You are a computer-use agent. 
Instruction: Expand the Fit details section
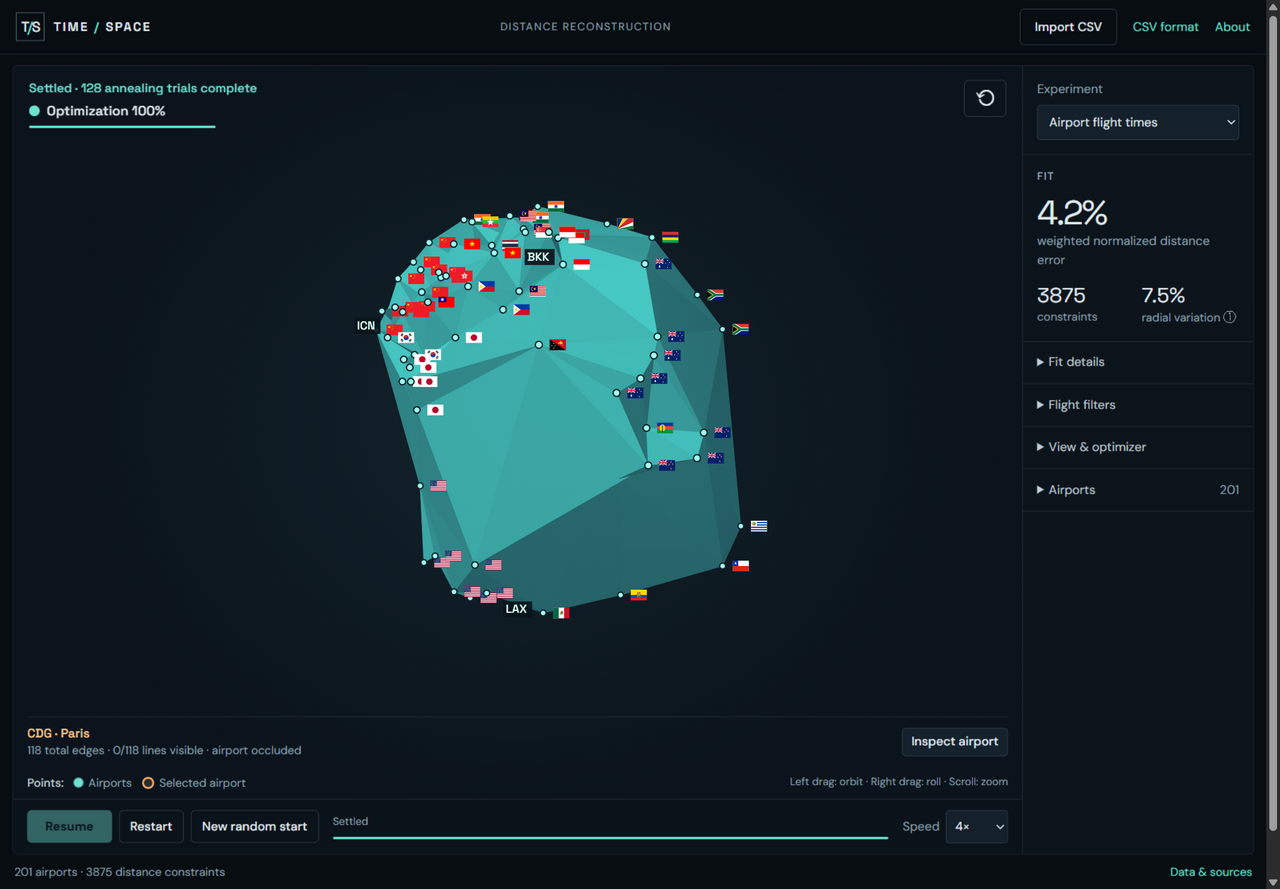[x=1138, y=362]
